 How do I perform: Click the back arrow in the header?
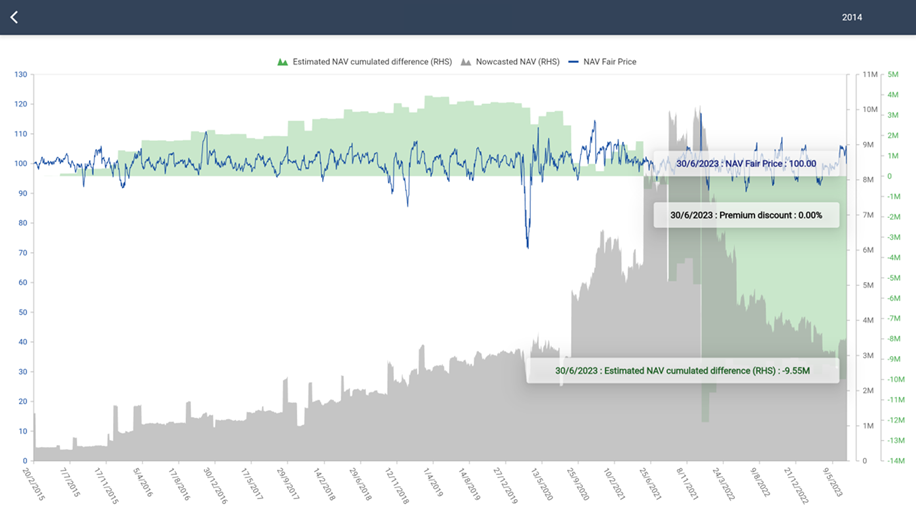14,17
